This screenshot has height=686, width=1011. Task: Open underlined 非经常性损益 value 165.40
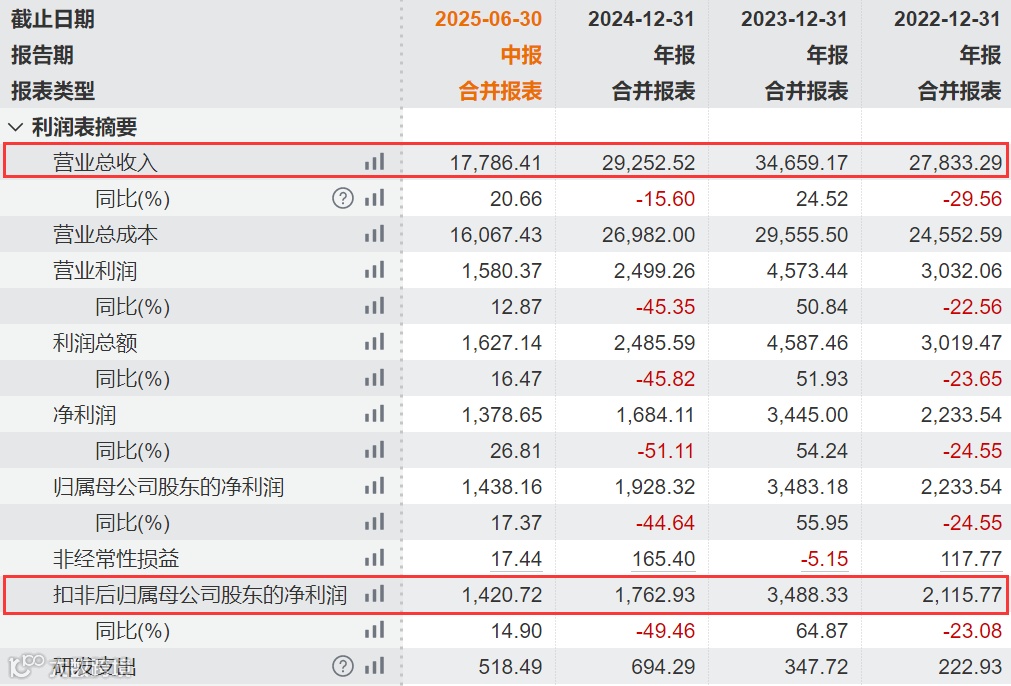click(x=663, y=558)
